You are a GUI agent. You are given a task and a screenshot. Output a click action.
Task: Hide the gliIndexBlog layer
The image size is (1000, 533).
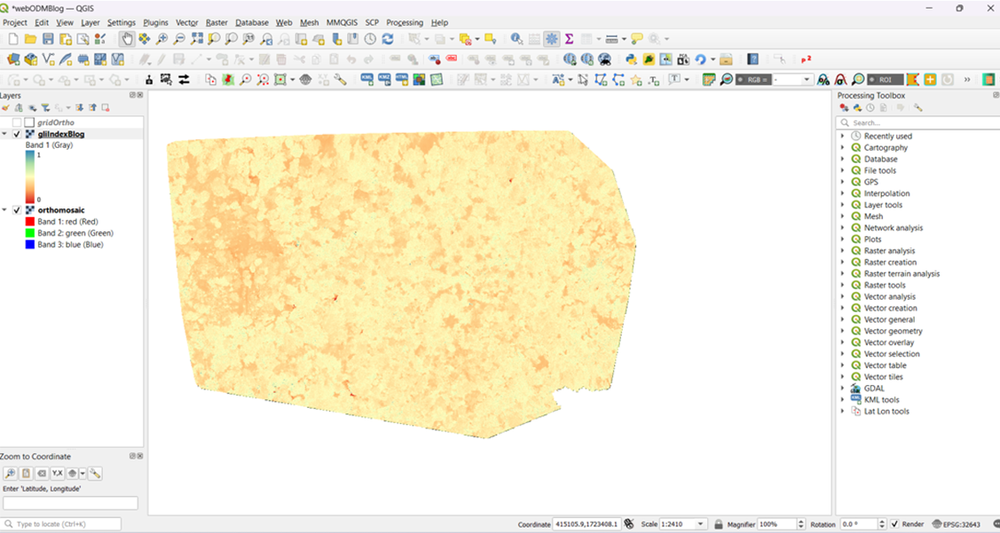17,134
